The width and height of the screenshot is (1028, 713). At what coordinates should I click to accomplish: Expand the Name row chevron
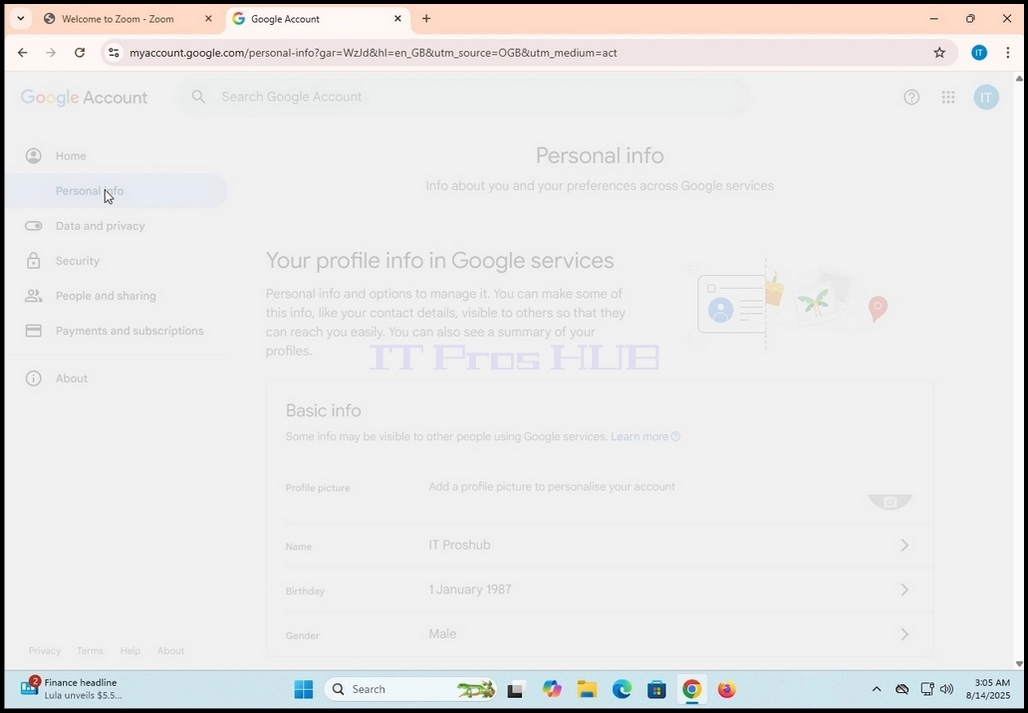(904, 545)
